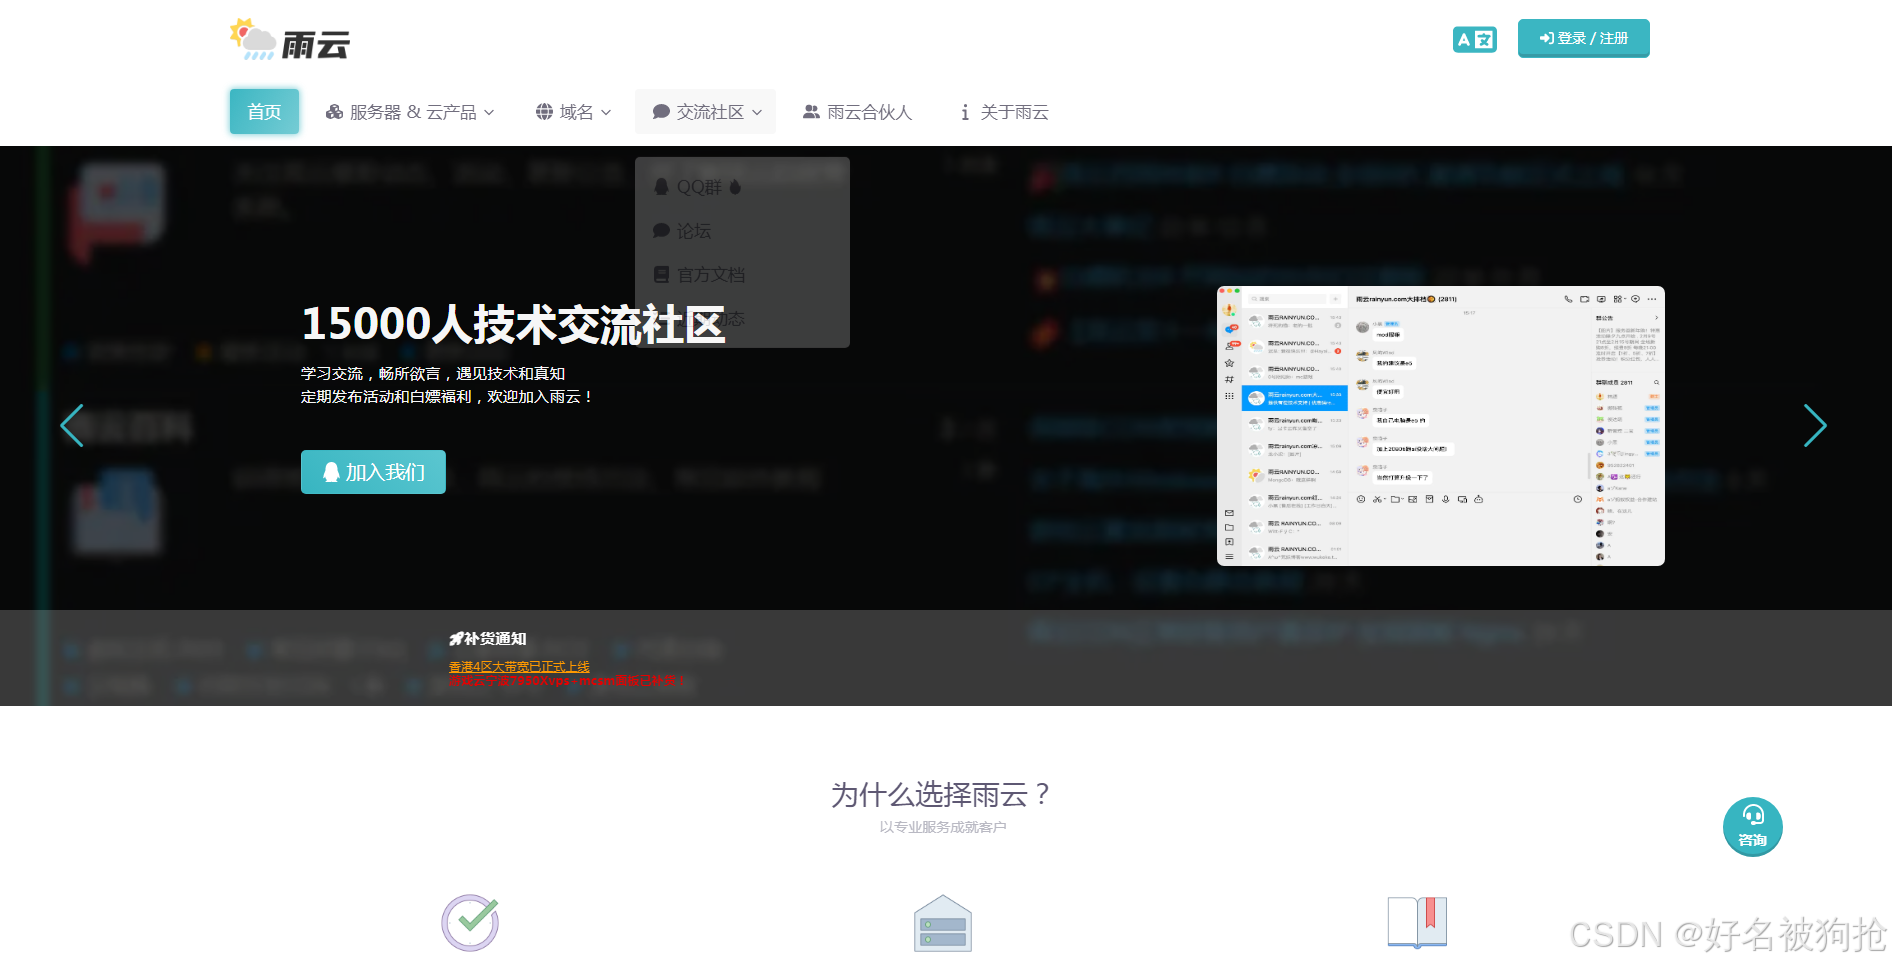Click the 补货通知 heading

(x=488, y=638)
